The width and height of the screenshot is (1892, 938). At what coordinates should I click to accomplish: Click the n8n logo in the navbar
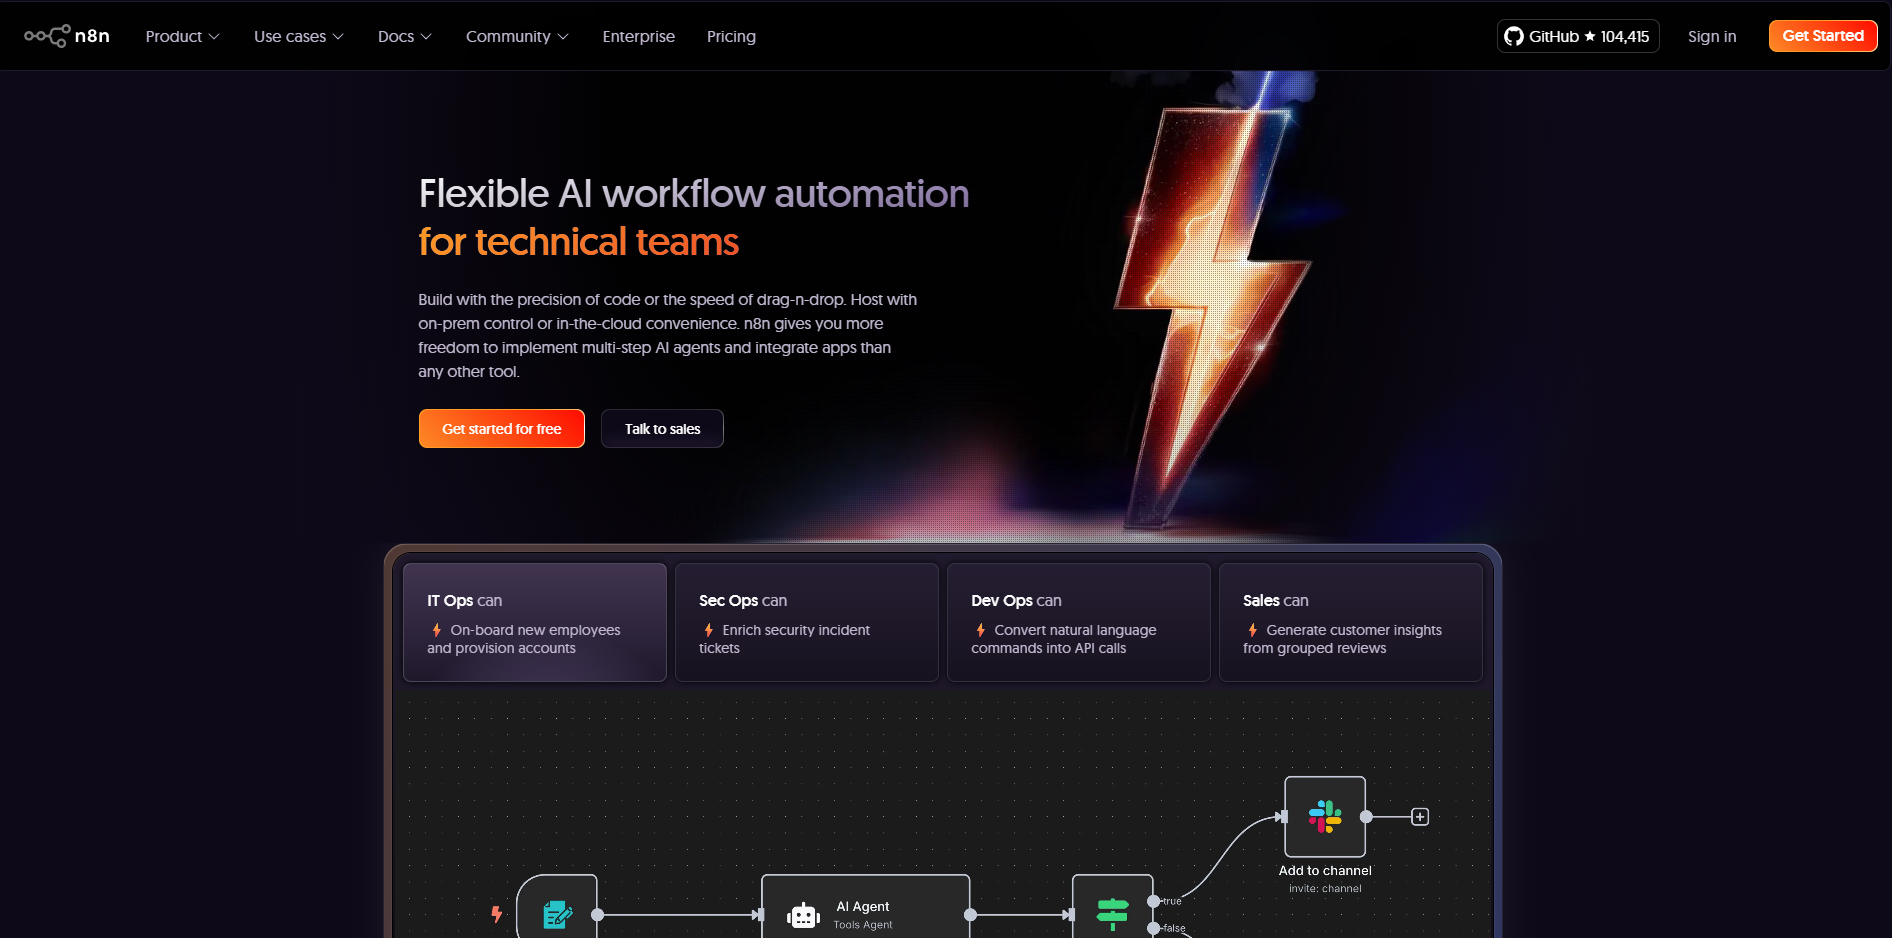pos(66,35)
